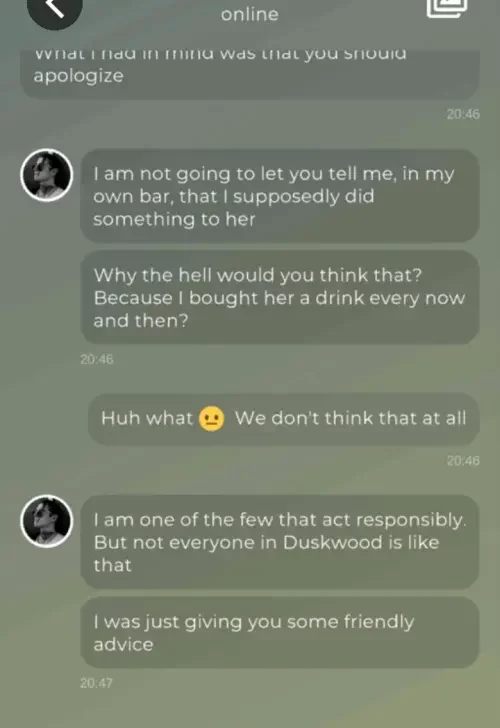Tap 20:46 timestamp under 'Huh what' message
Screen dimensions: 500x728
pyautogui.click(x=463, y=461)
